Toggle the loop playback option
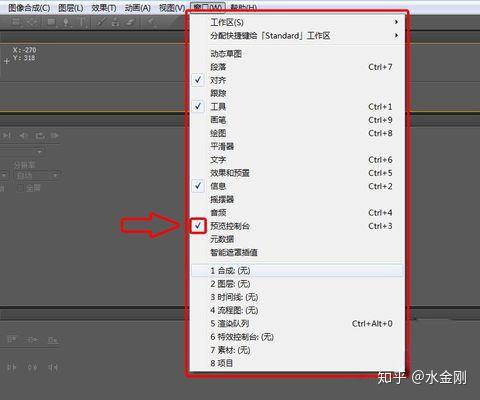The width and height of the screenshot is (480, 400). pyautogui.click(x=40, y=136)
